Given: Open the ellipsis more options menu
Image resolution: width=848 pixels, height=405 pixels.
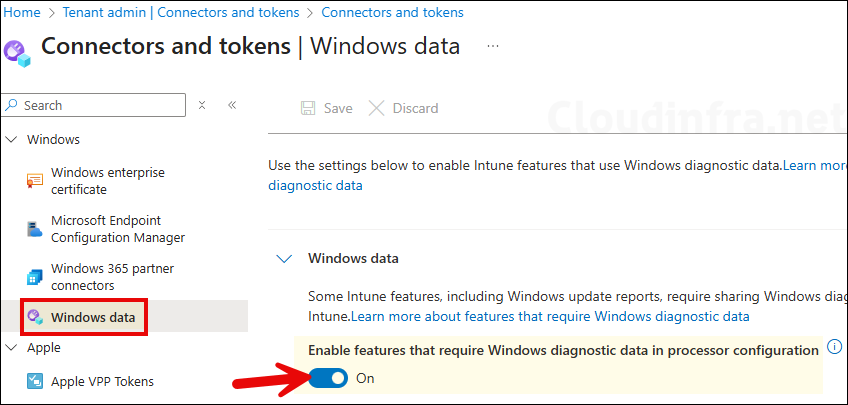Looking at the screenshot, I should point(493,47).
